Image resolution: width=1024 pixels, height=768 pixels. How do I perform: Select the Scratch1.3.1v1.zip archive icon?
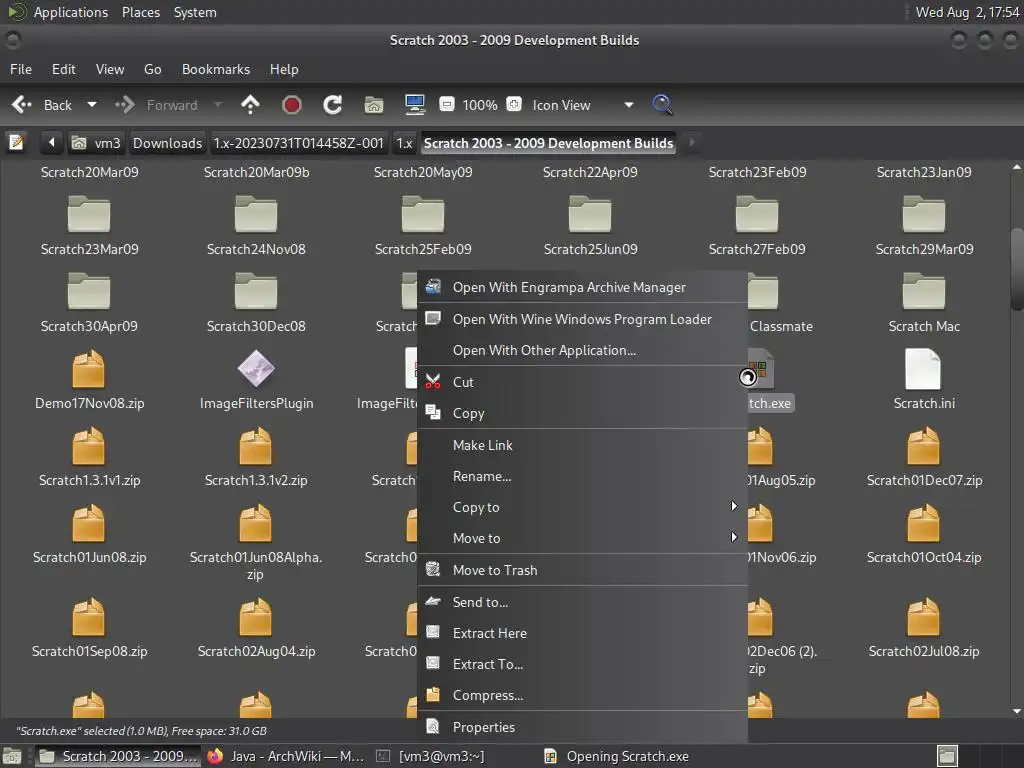coord(89,446)
